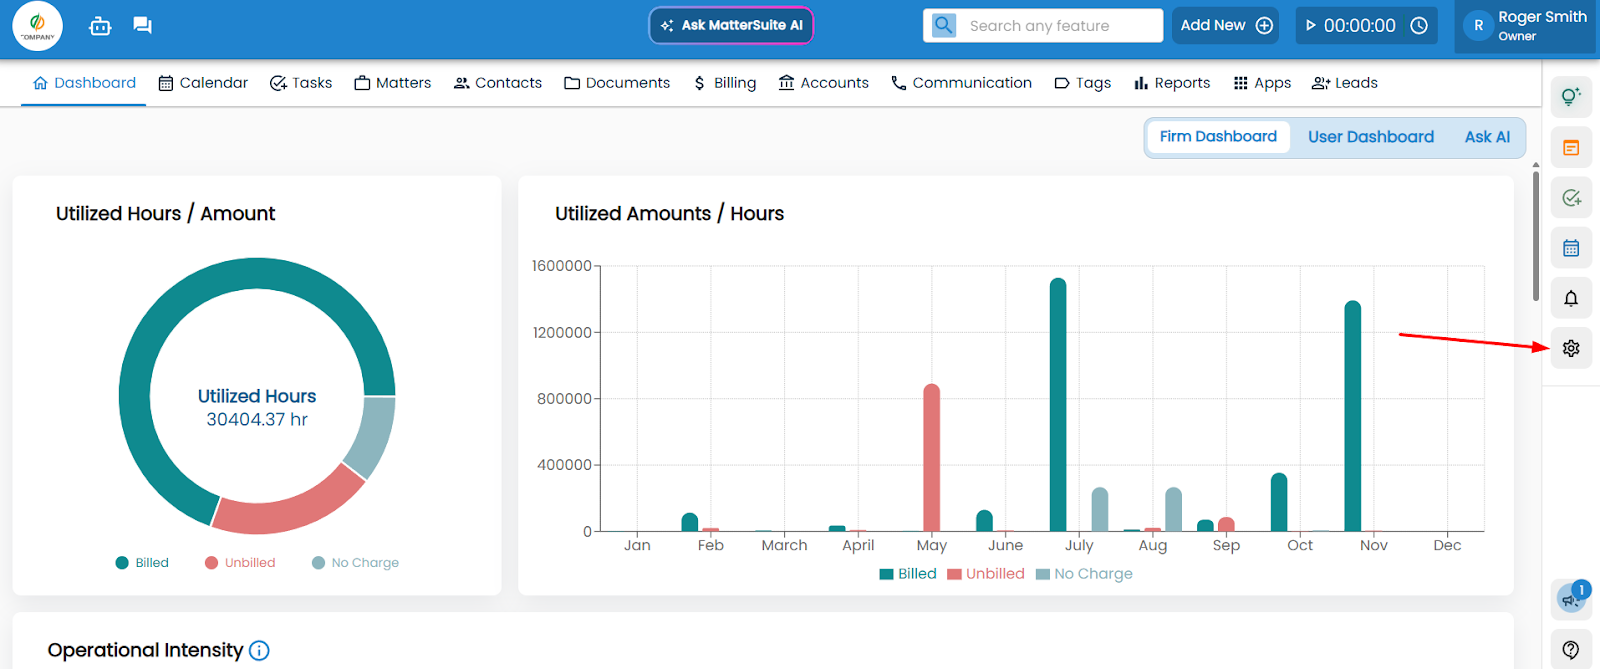
Task: Expand the Add New menu
Action: 1225,26
